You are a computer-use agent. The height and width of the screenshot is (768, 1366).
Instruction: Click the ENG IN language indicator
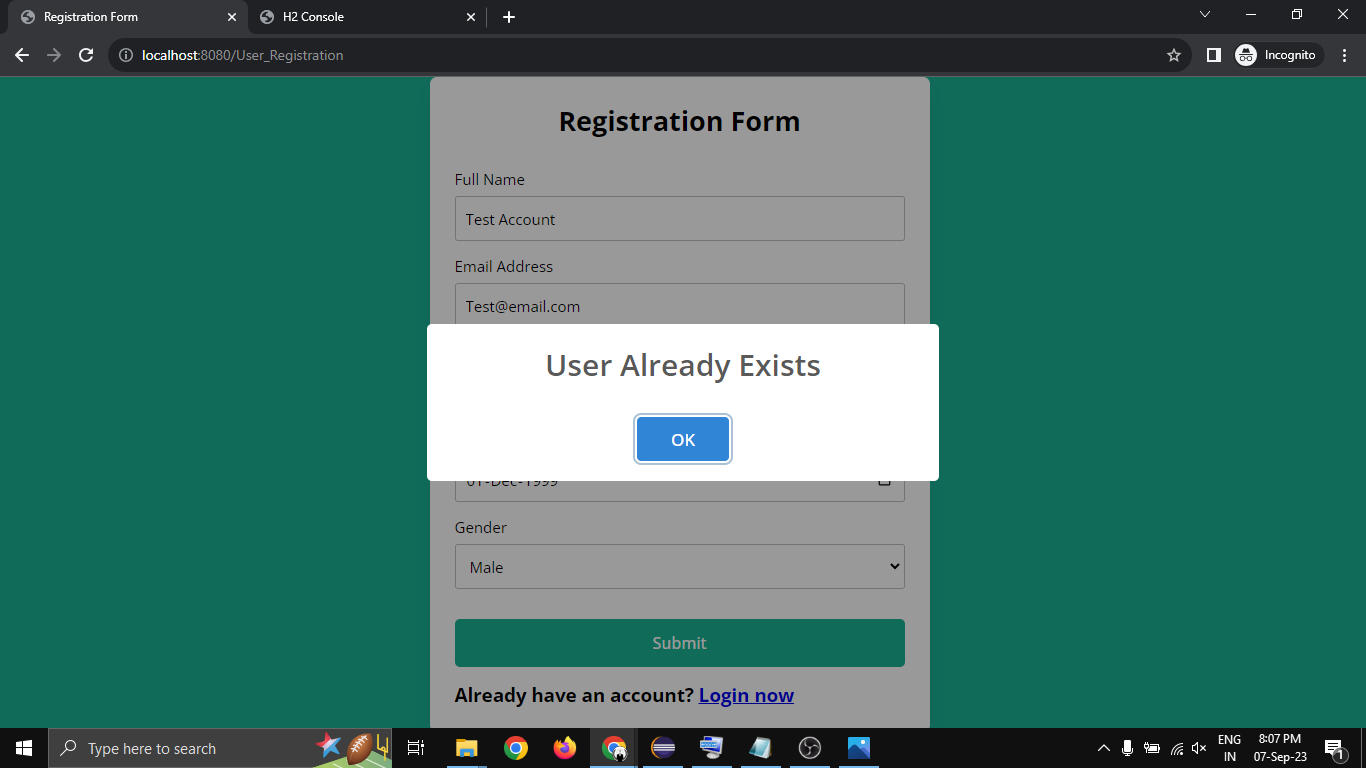pos(1229,748)
